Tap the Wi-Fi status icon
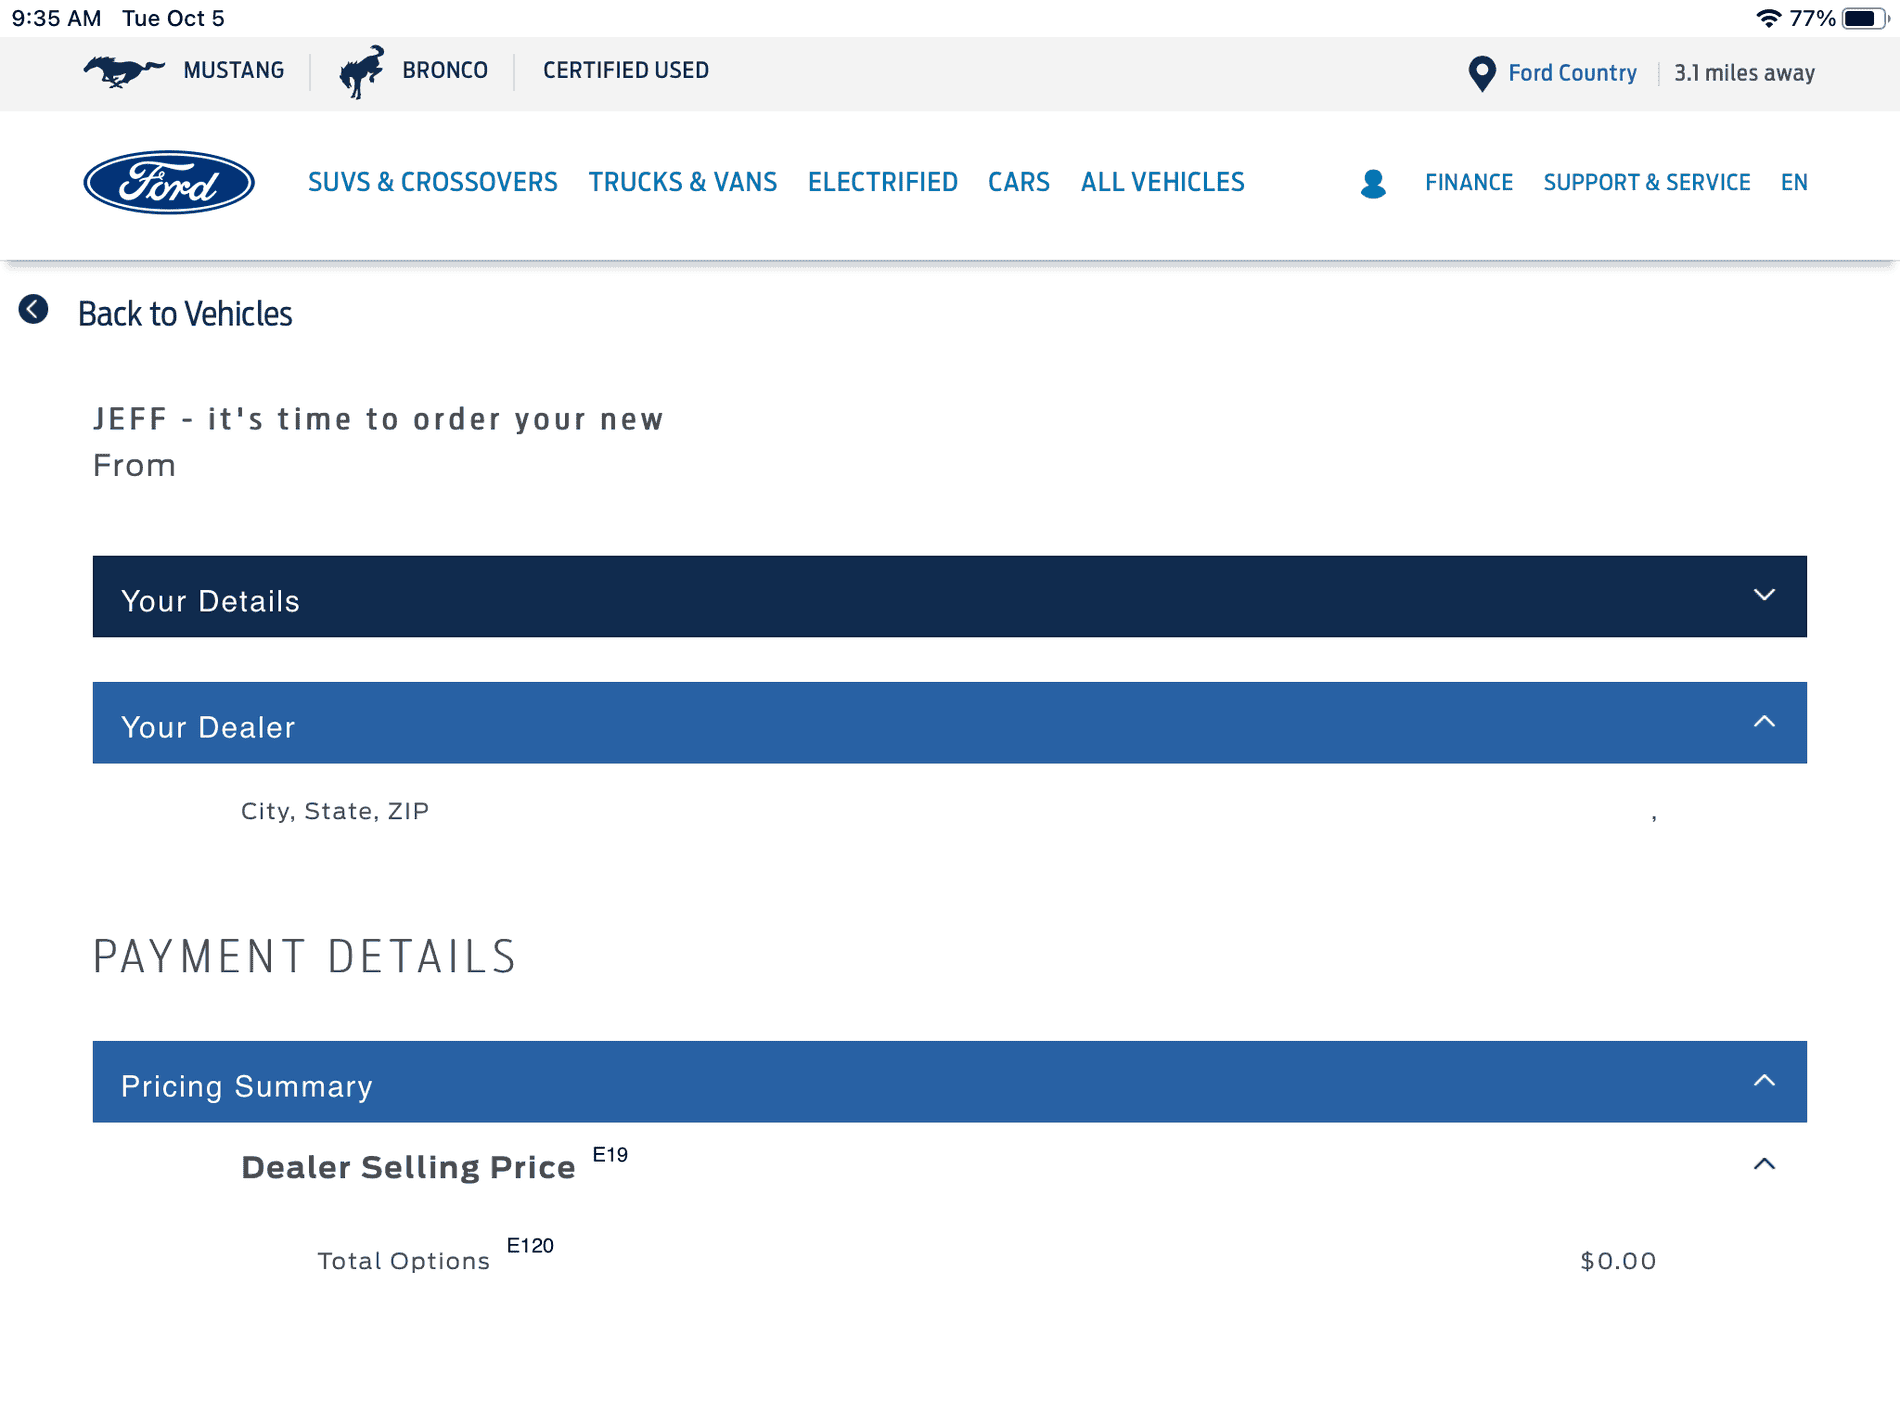The image size is (1900, 1425). 1767,18
